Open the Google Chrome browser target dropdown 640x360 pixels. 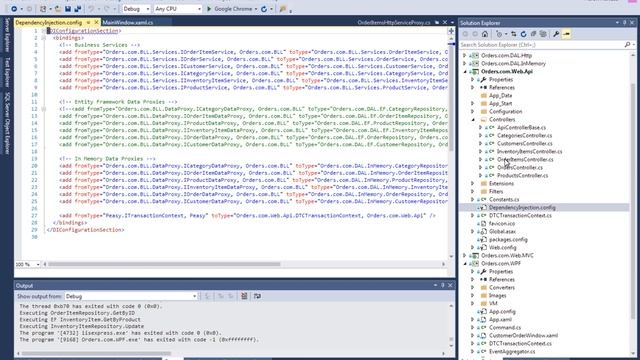click(x=256, y=9)
